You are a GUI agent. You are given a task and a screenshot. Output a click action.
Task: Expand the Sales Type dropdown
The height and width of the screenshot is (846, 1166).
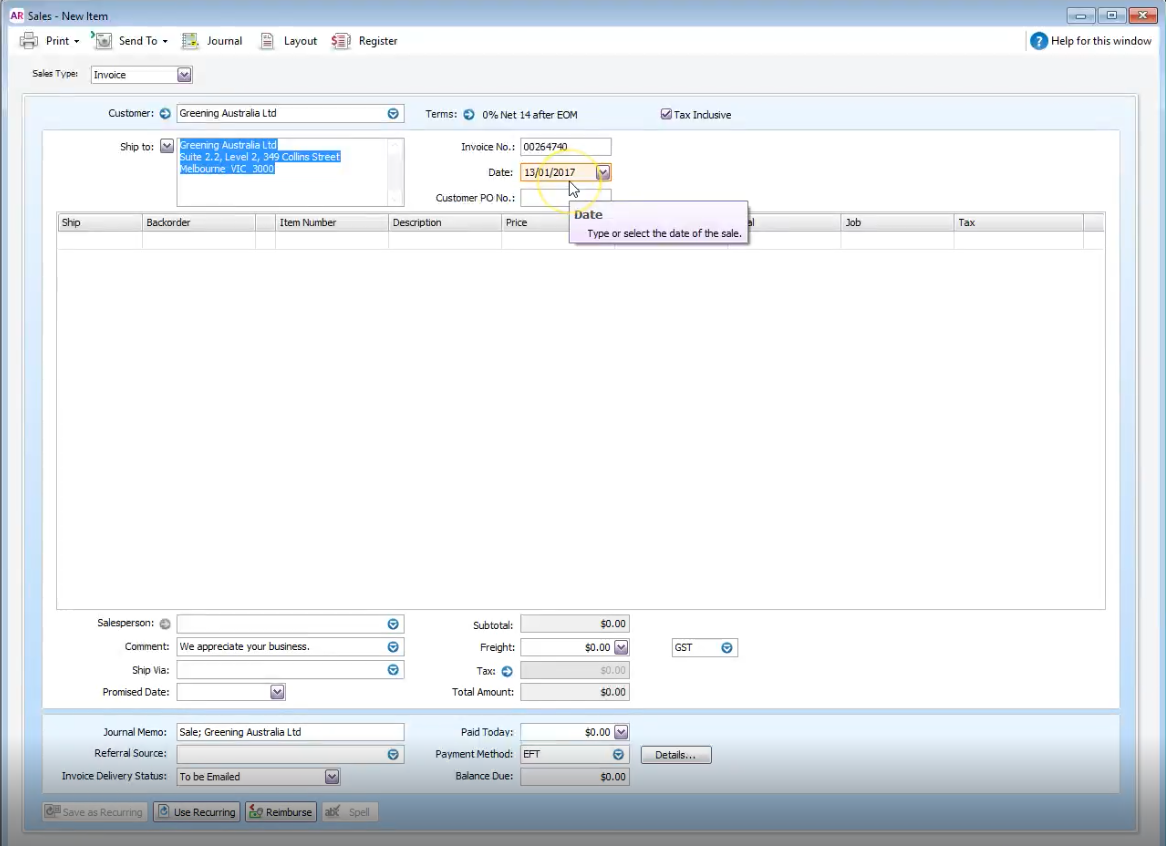[x=184, y=74]
